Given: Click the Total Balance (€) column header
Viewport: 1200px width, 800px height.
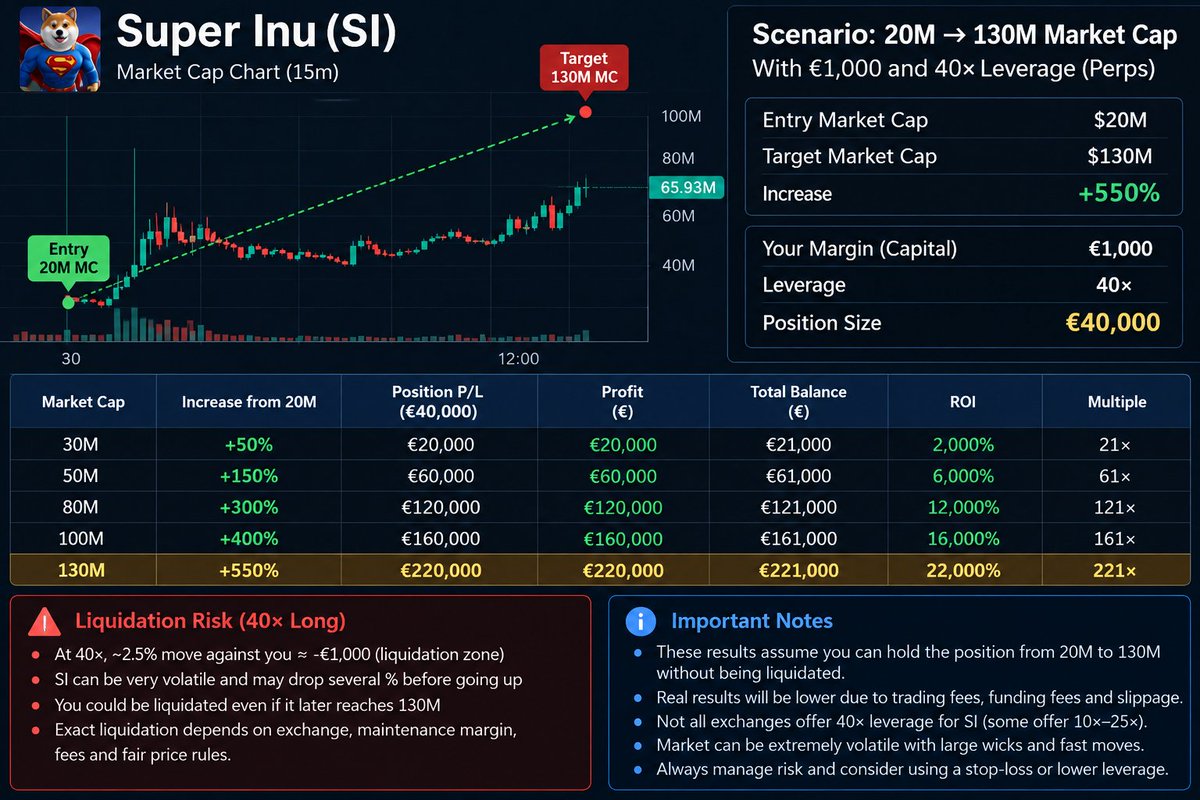Looking at the screenshot, I should pos(798,401).
